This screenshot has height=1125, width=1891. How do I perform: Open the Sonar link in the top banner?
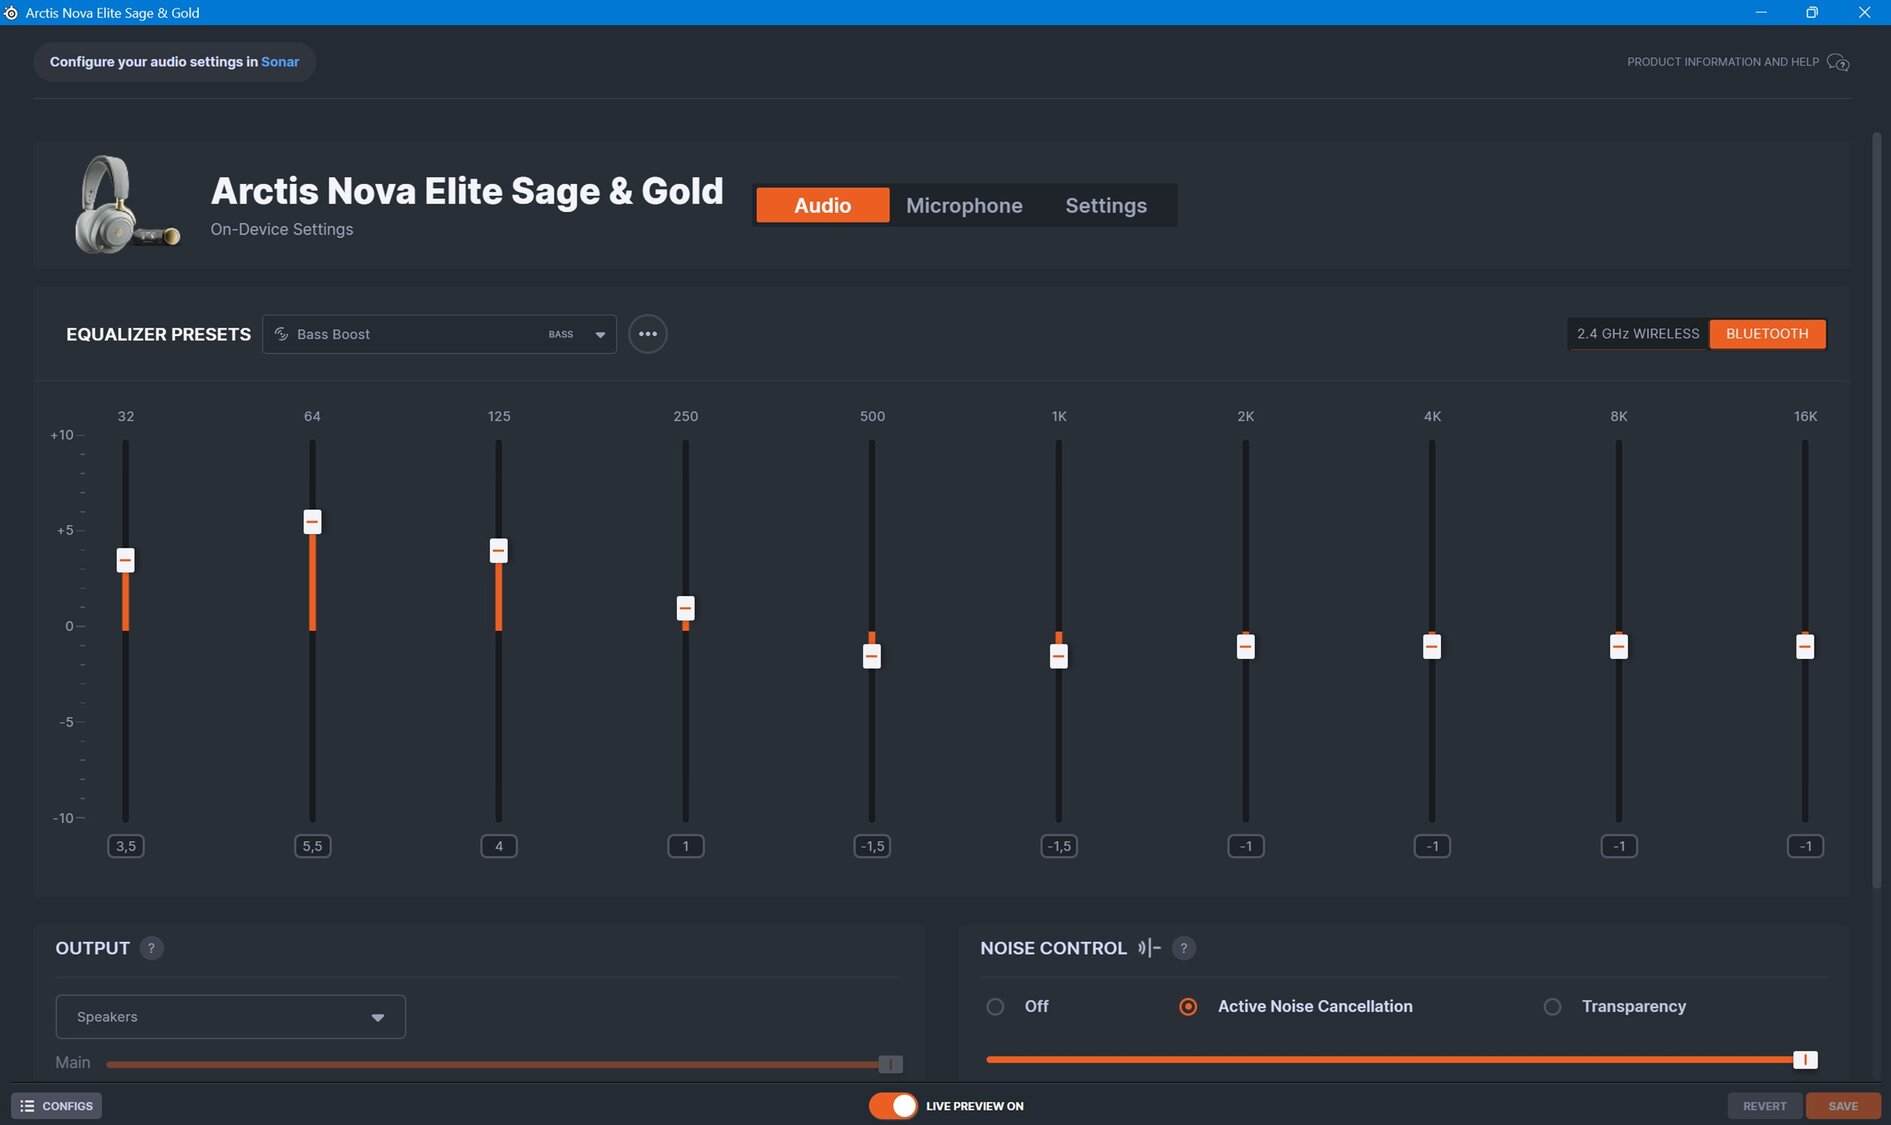[280, 62]
